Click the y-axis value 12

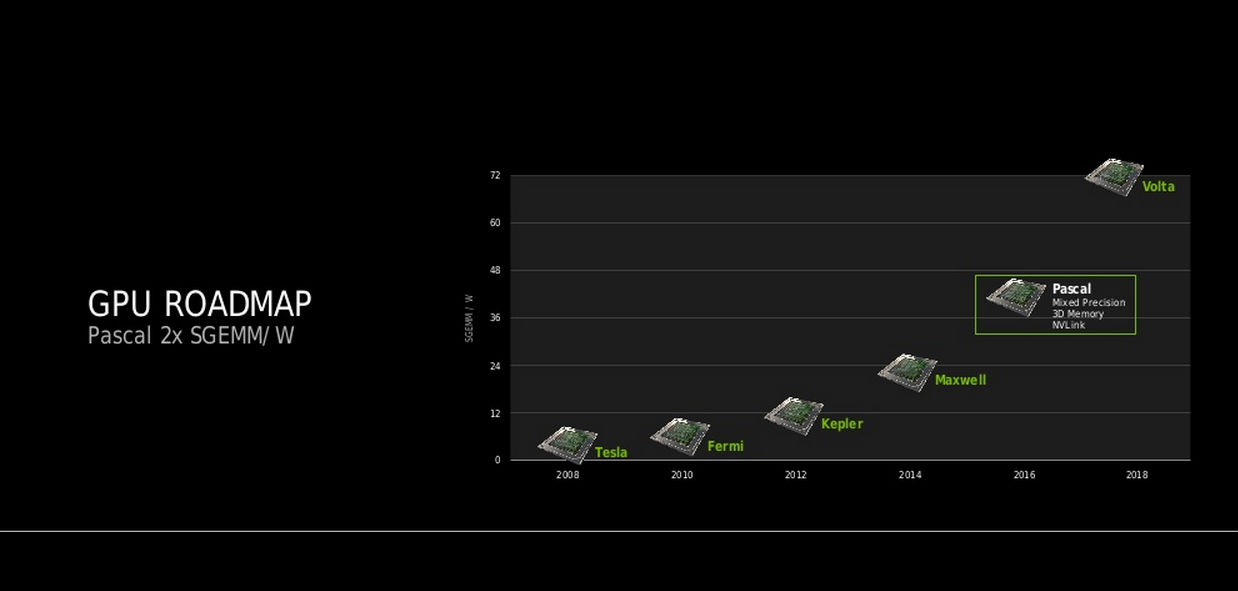click(495, 413)
